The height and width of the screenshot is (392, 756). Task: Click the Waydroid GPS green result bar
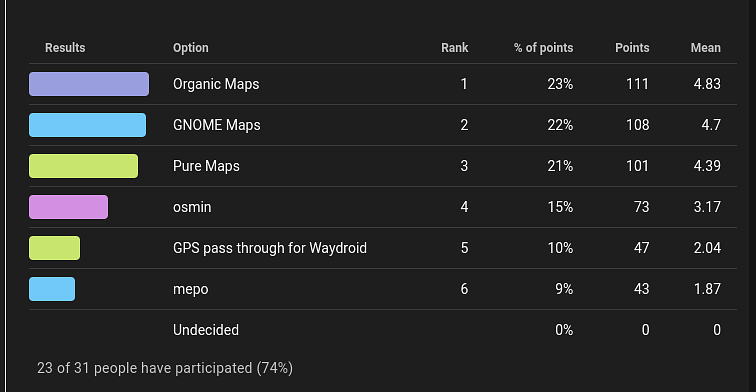click(54, 248)
